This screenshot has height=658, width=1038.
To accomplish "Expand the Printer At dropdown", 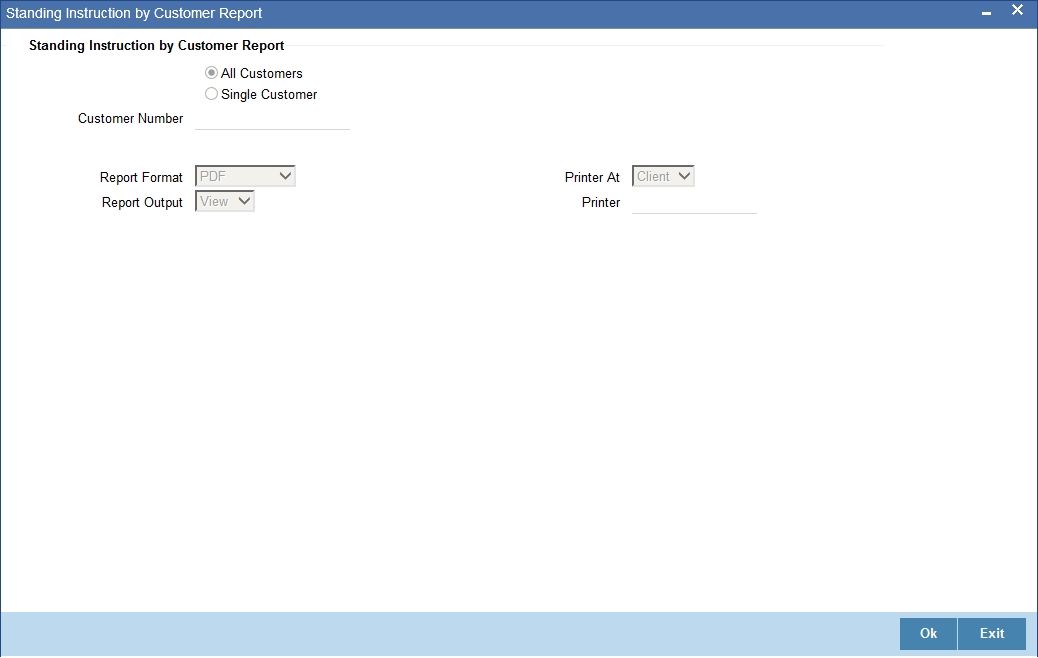I will 663,177.
